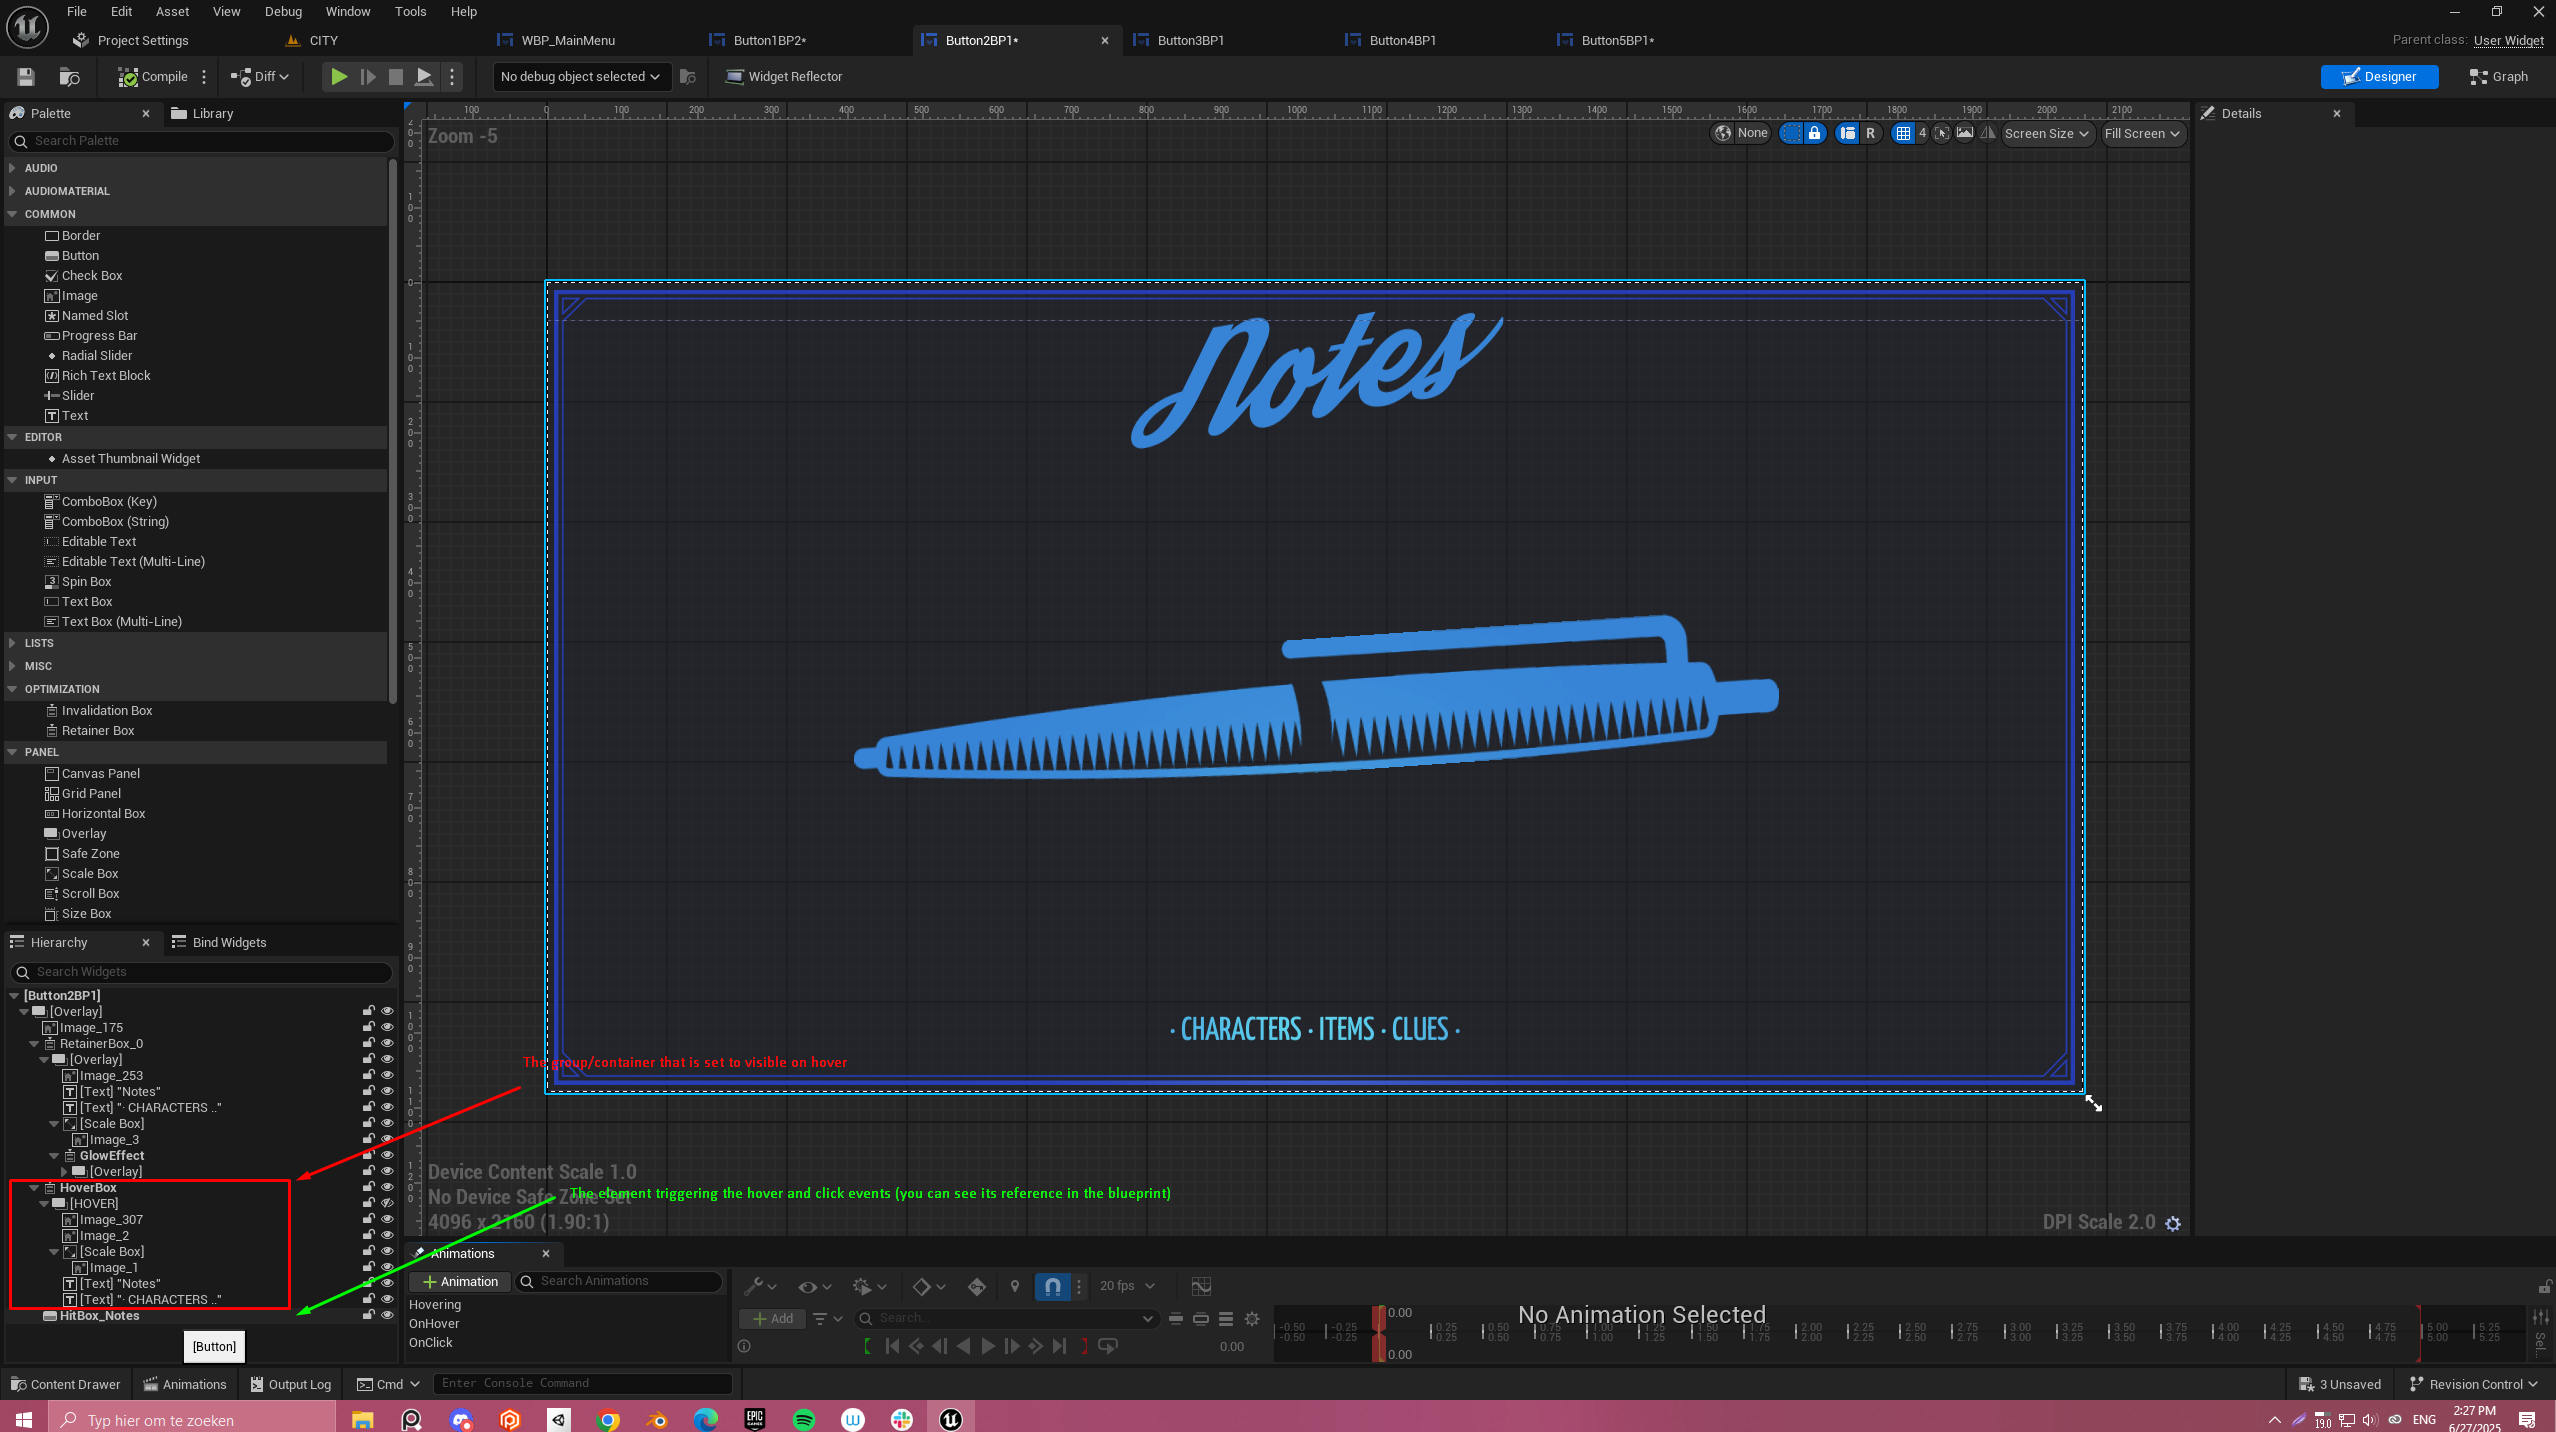This screenshot has height=1432, width=2556.
Task: Open the Screen Size dropdown
Action: (2046, 133)
